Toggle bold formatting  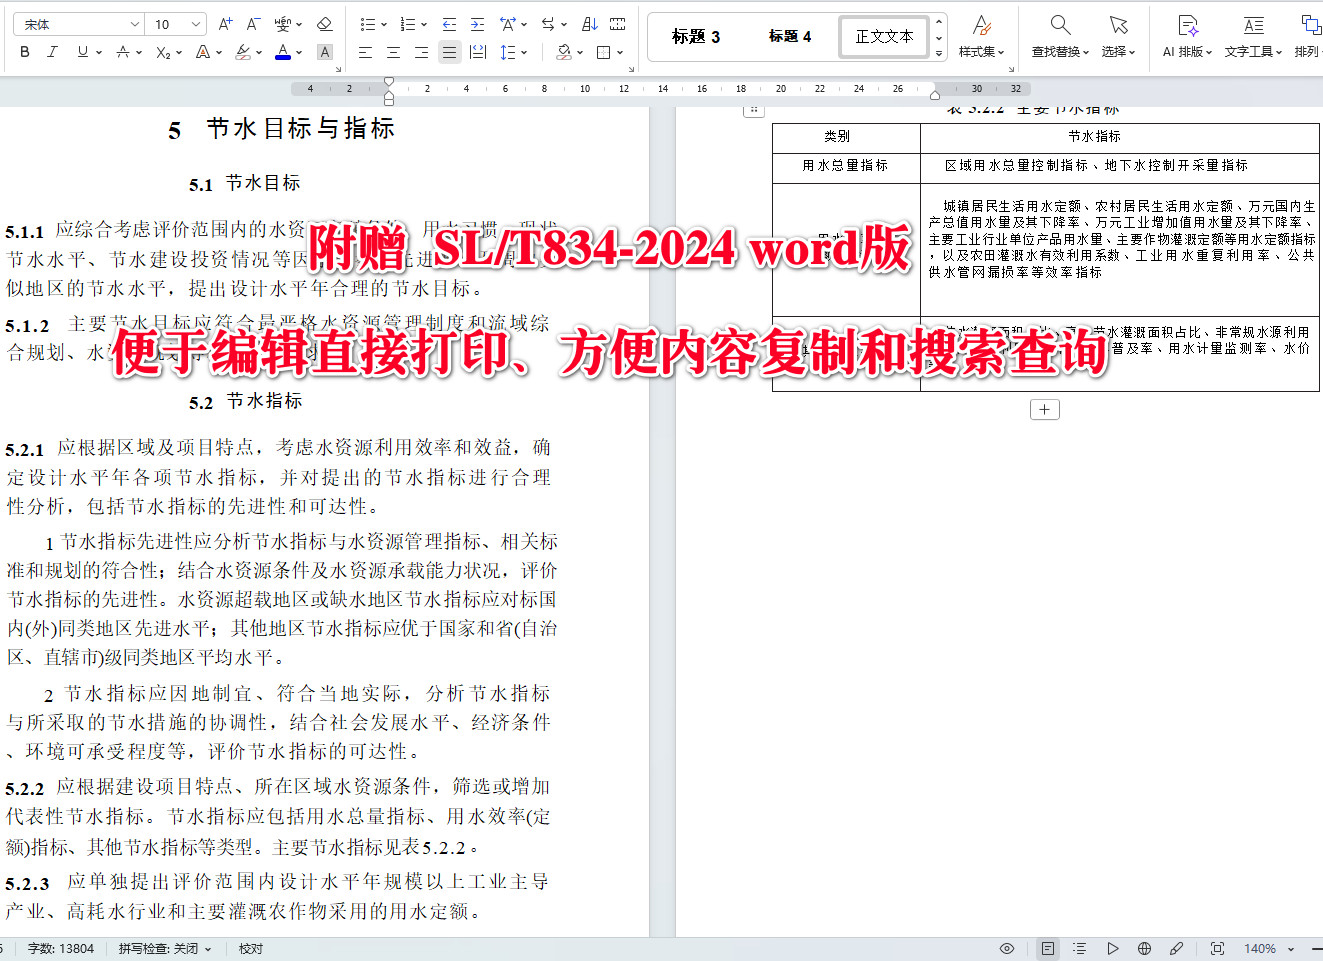[x=25, y=52]
